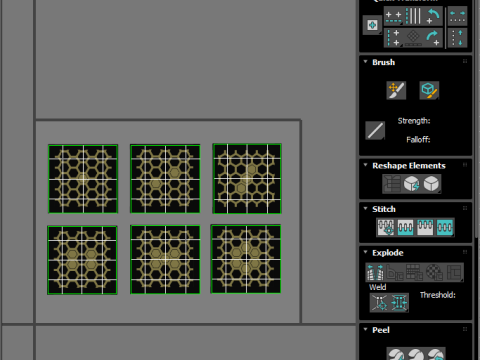Screen dimensions: 480x360
Task: Click the Target Weld icon
Action: [x=380, y=303]
